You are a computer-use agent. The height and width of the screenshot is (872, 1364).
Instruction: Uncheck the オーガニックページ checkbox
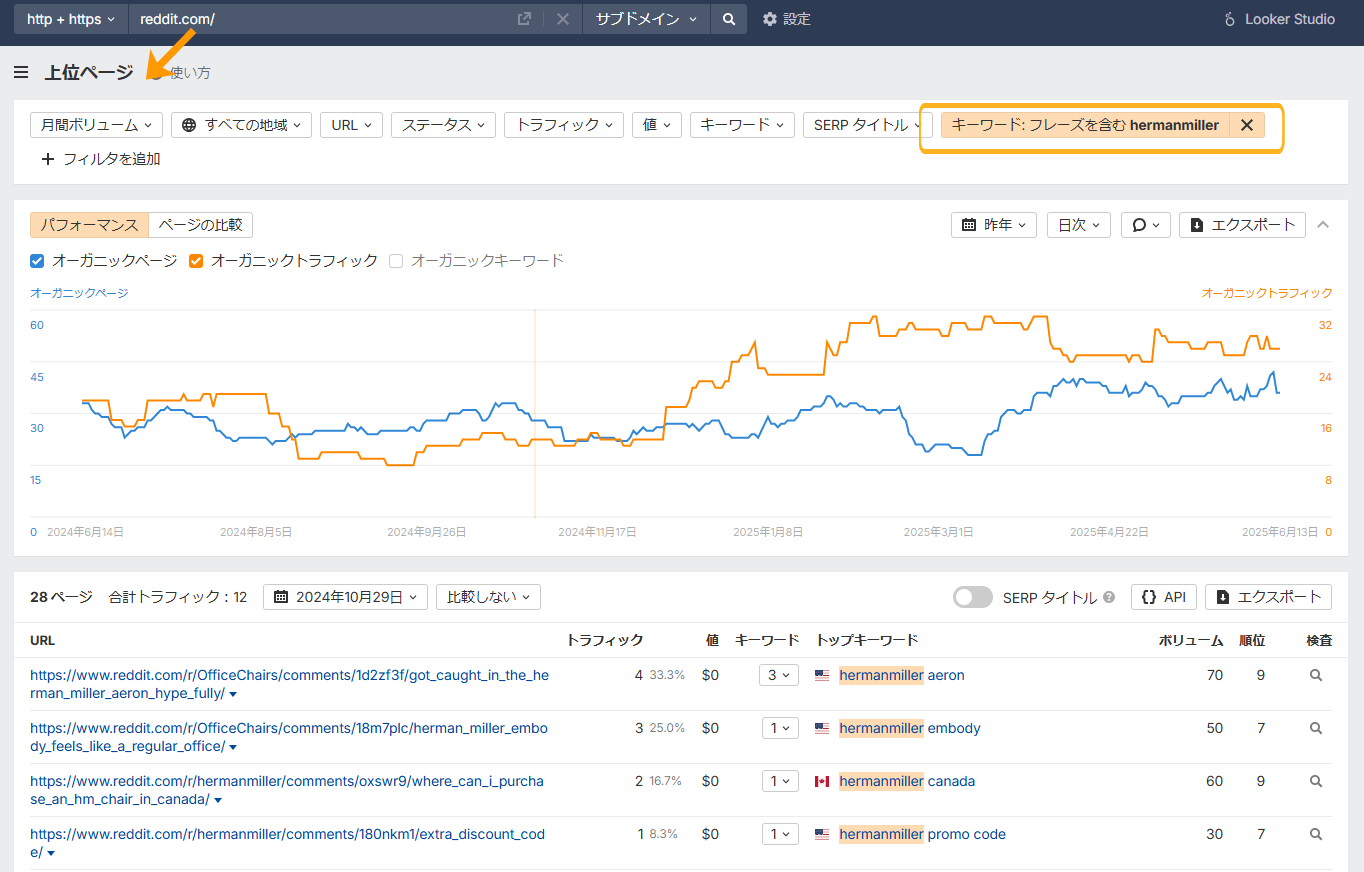(x=36, y=260)
